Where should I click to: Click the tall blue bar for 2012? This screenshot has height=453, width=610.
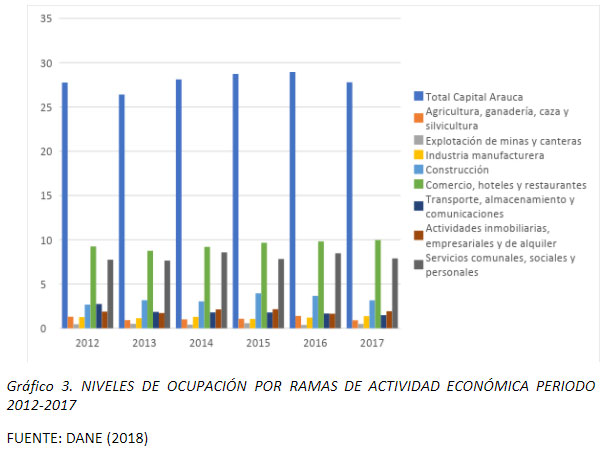coord(65,205)
